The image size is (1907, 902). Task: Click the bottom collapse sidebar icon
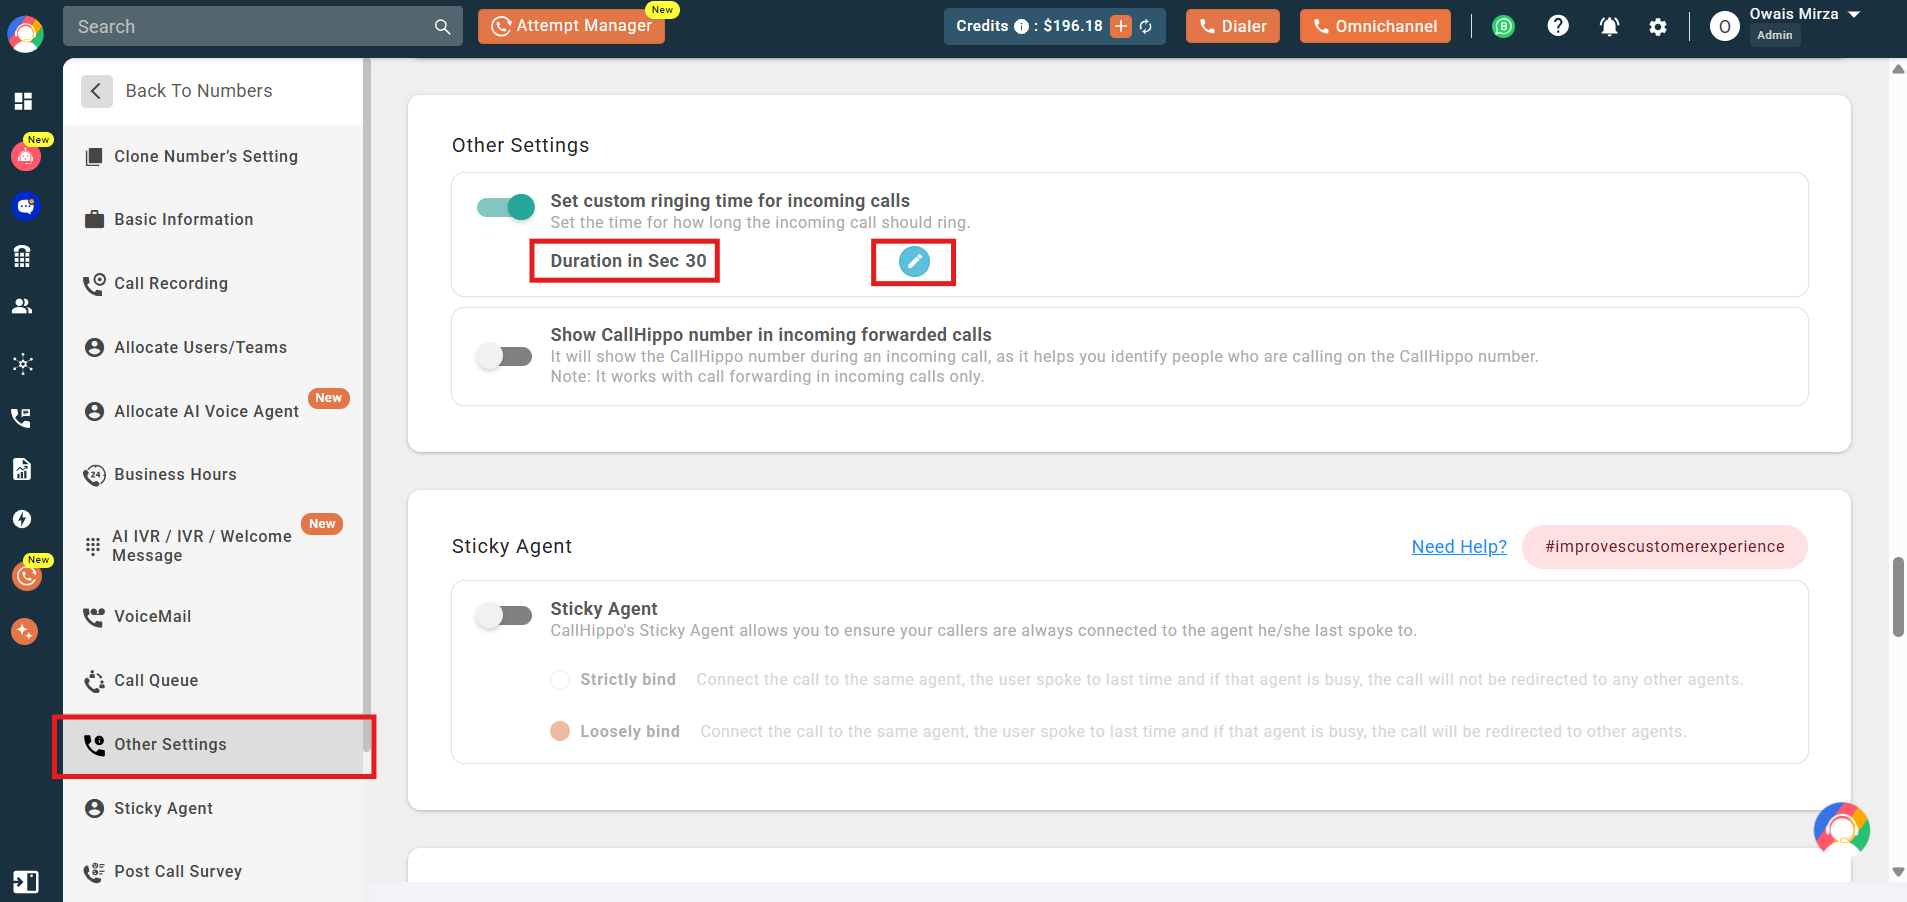(25, 881)
